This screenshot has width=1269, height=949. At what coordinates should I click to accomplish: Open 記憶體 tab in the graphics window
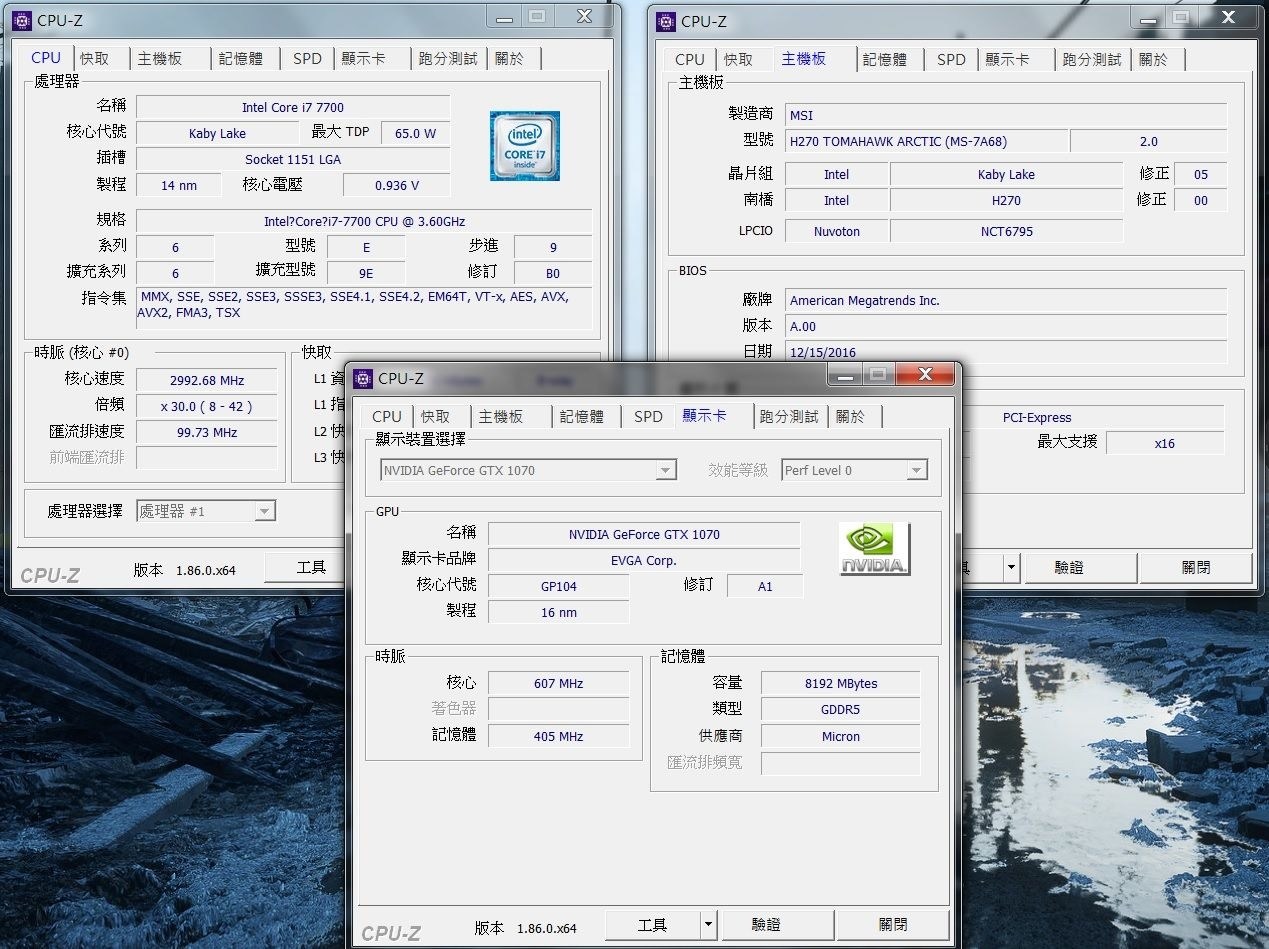582,417
